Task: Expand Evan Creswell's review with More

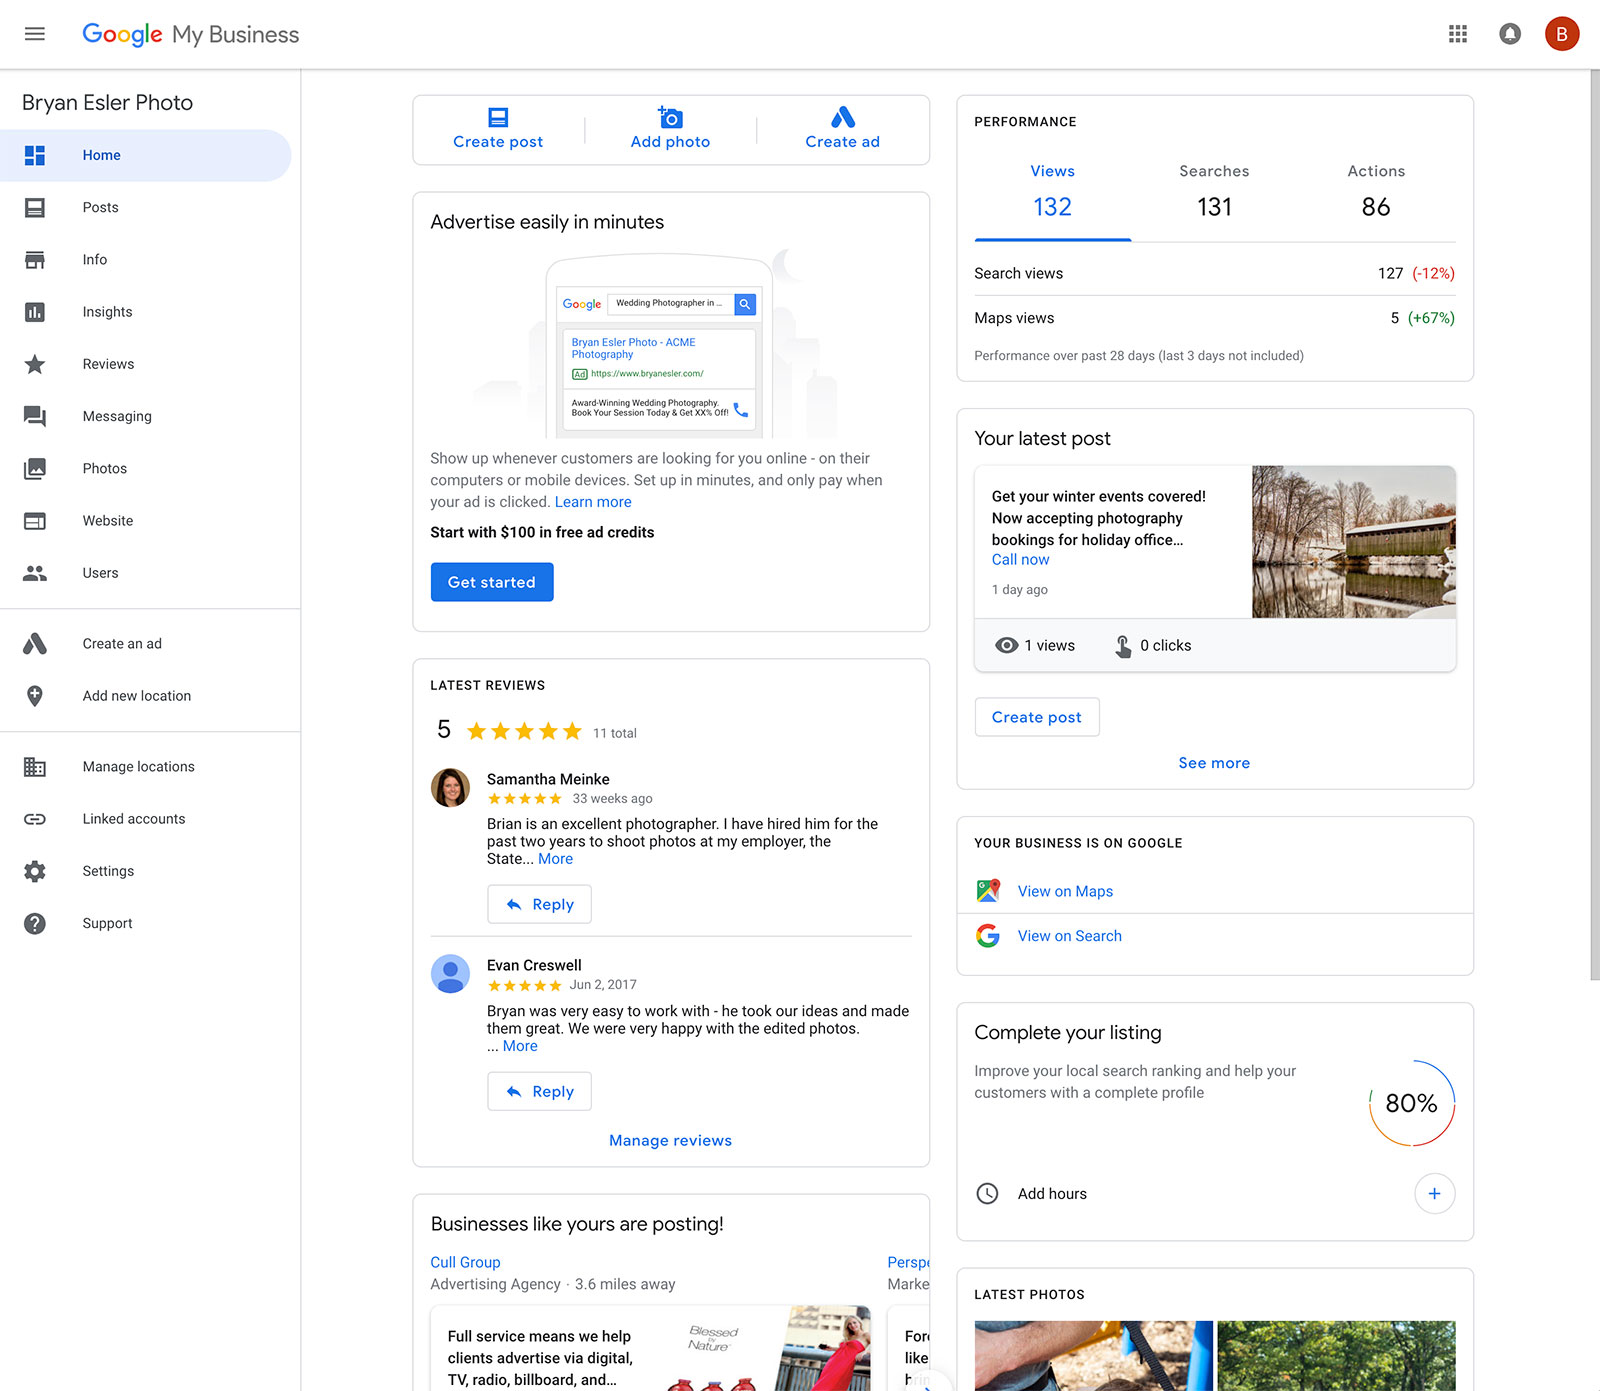Action: pos(520,1046)
